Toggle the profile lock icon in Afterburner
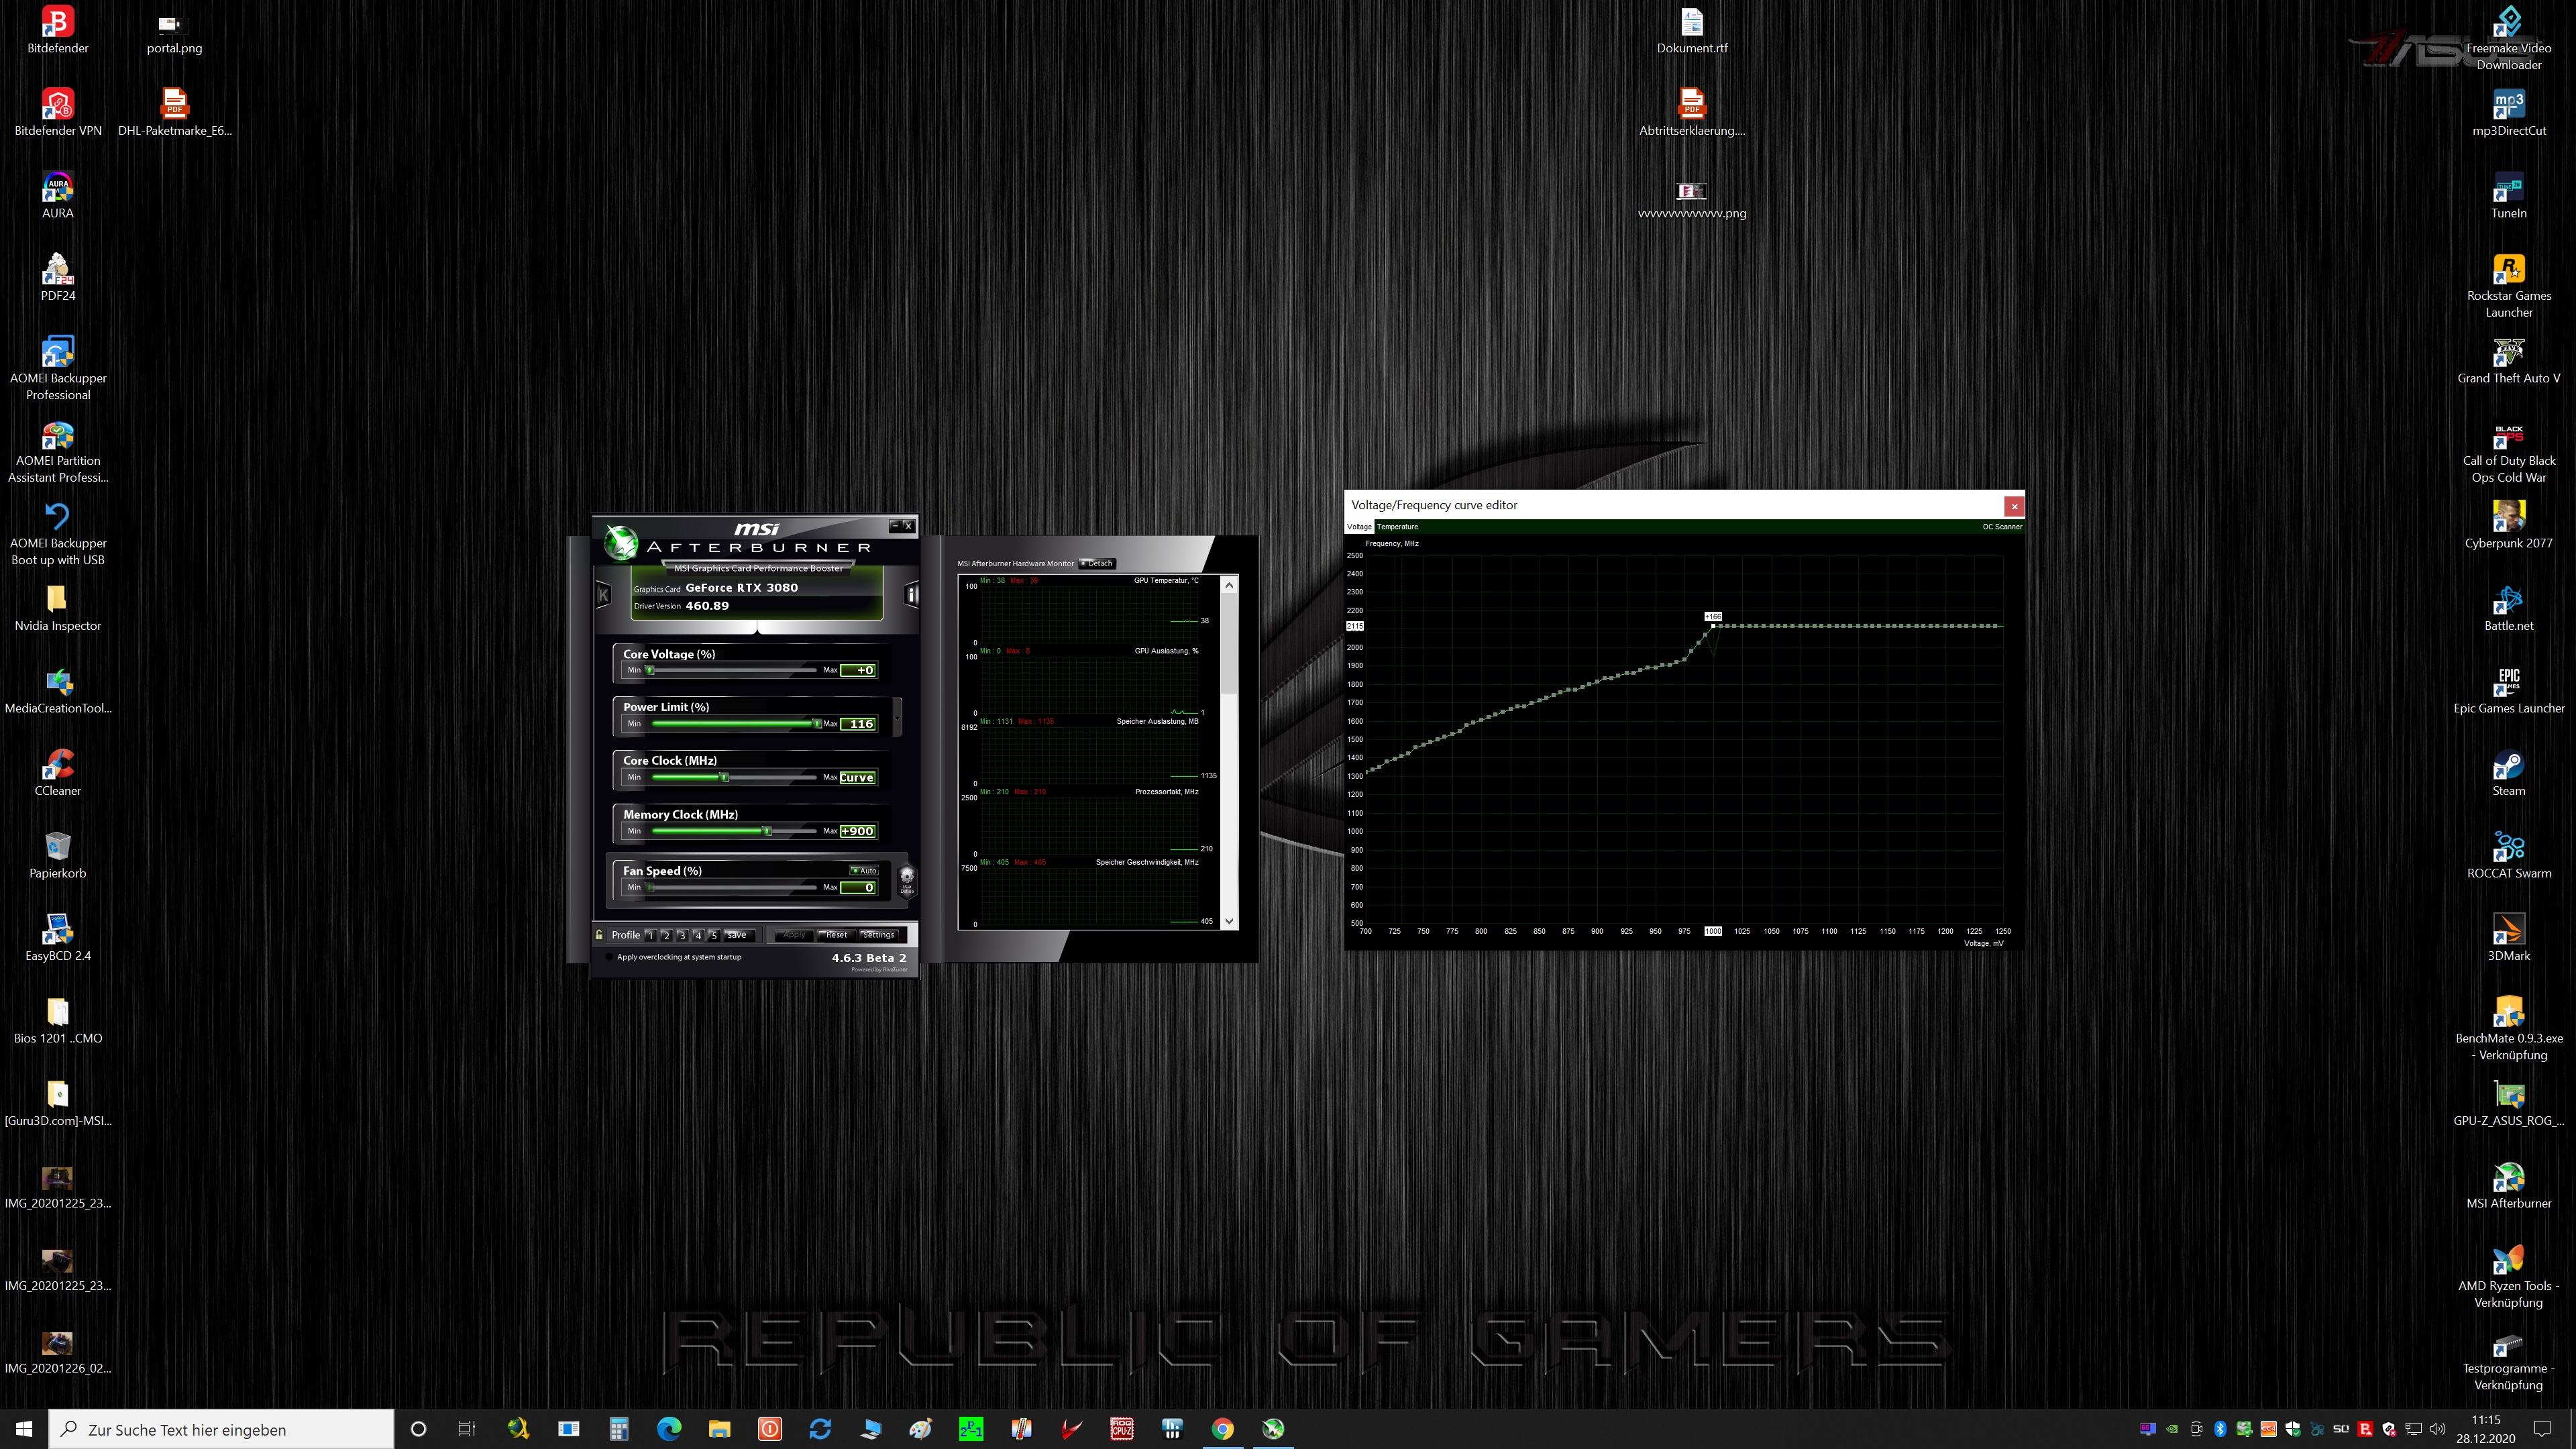Screen dimensions: 2576x1449 [599, 935]
